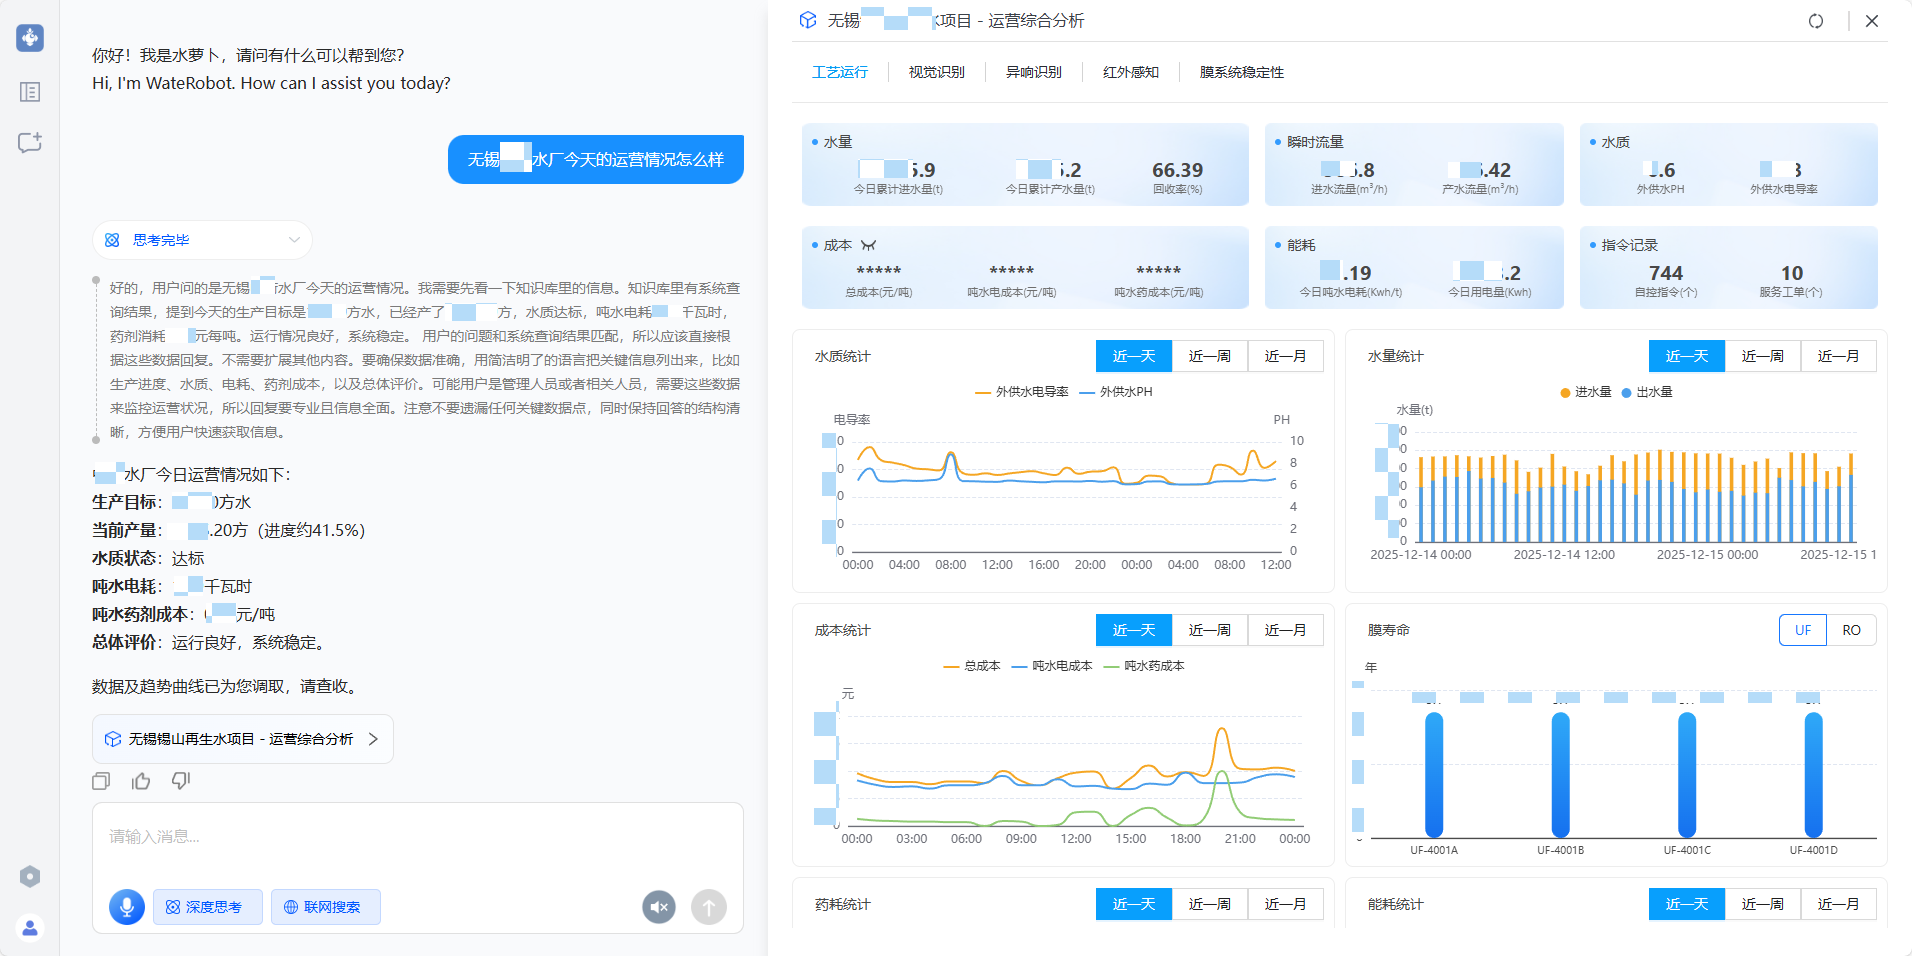This screenshot has height=956, width=1912.
Task: Open the 运营综合分析 project link card
Action: [x=242, y=739]
